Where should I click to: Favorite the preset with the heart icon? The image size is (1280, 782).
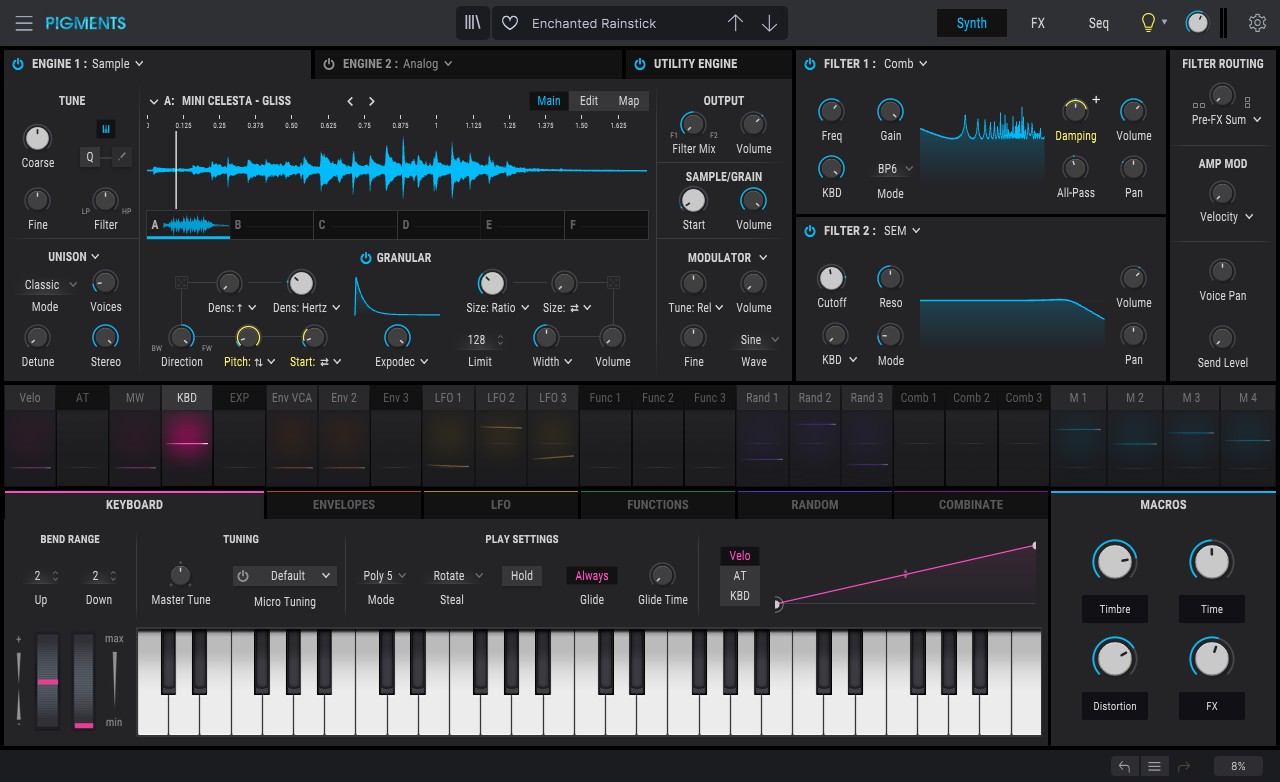(x=510, y=23)
